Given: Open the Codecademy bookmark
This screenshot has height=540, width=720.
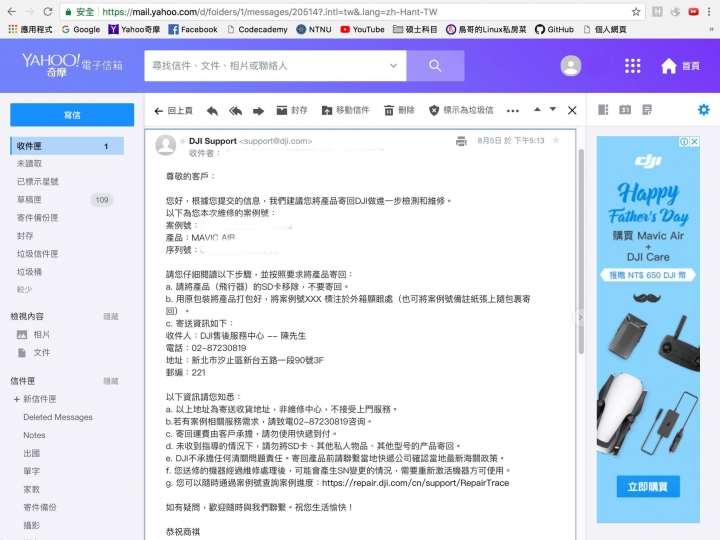Looking at the screenshot, I should pos(258,29).
